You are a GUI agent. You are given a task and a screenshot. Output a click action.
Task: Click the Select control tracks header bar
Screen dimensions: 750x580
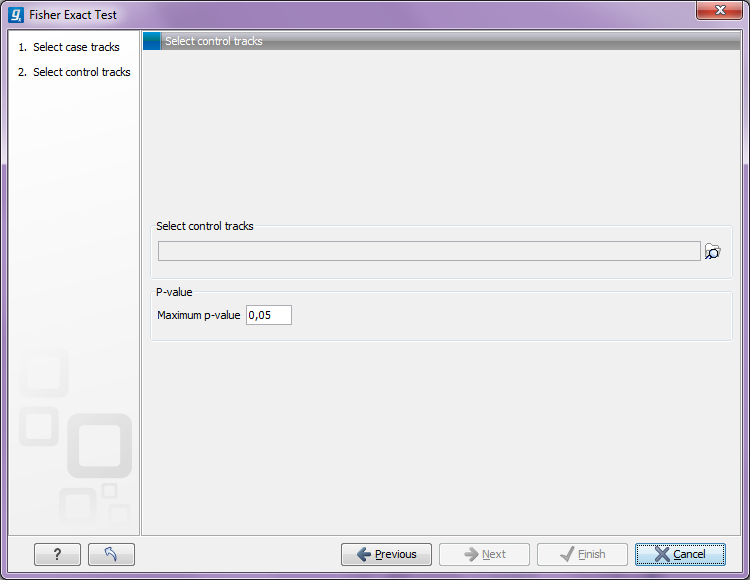441,41
